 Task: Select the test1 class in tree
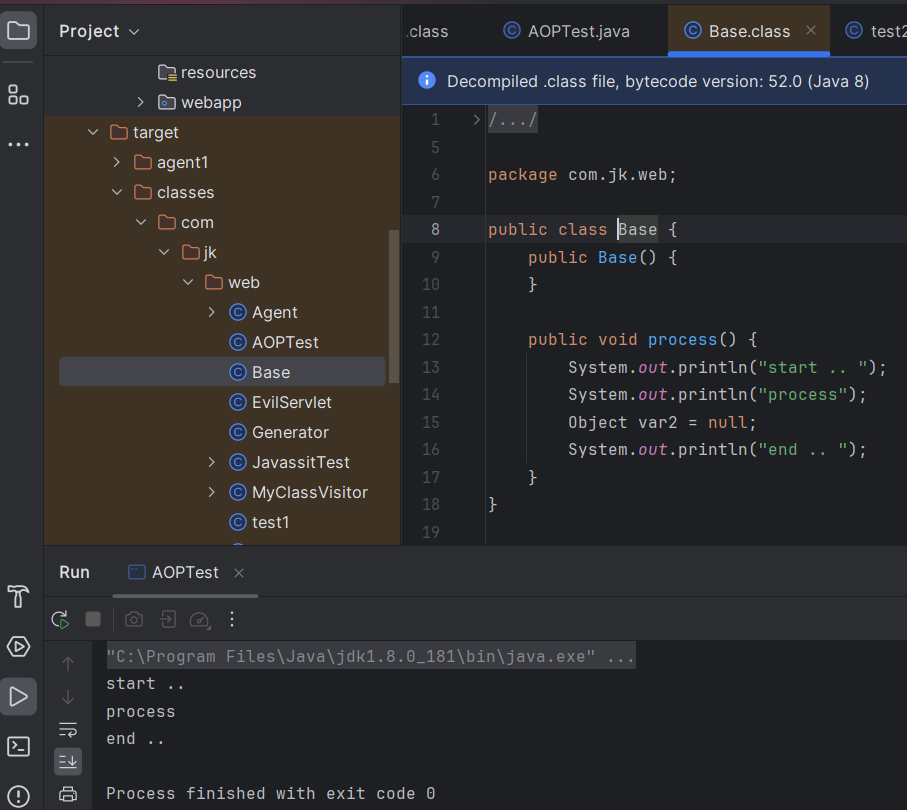click(259, 522)
